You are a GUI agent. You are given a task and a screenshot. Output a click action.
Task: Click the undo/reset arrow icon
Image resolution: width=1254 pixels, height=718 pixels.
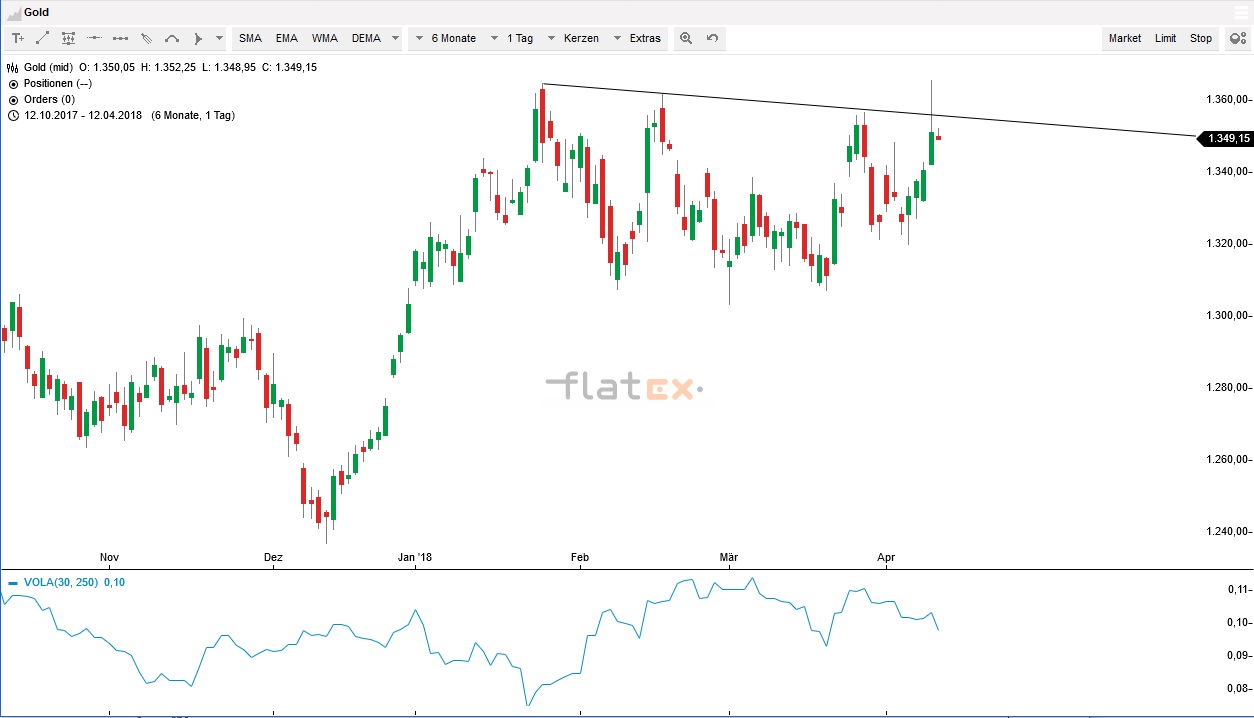coord(712,38)
